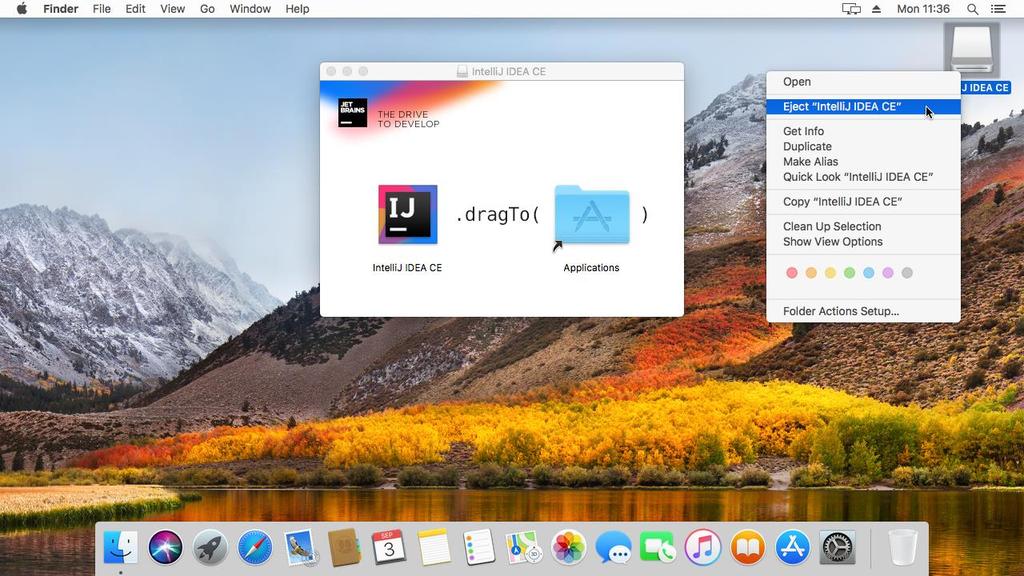The image size is (1024, 576).
Task: Select Quick Look "IntelliJ IDEA CE"
Action: coord(863,177)
